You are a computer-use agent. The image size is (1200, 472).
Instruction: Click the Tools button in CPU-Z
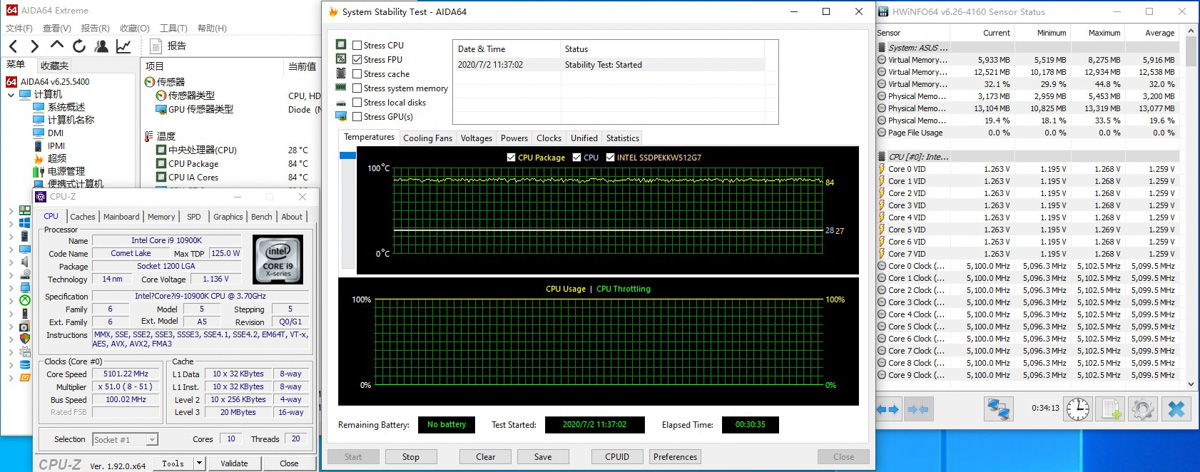coord(174,464)
